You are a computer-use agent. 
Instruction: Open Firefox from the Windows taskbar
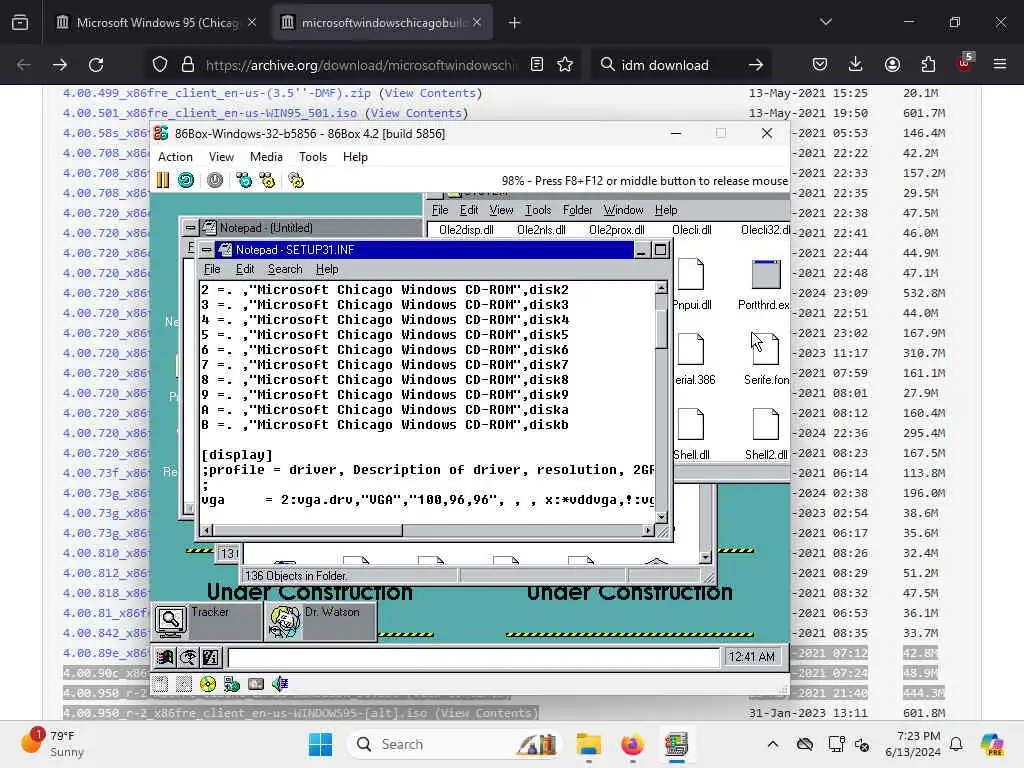click(x=632, y=744)
